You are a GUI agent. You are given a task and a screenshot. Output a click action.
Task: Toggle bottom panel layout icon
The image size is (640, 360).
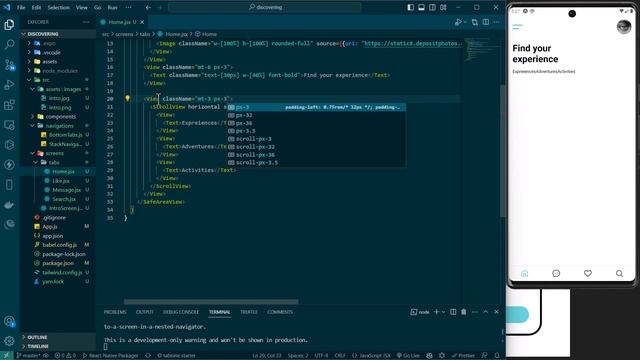click(421, 7)
